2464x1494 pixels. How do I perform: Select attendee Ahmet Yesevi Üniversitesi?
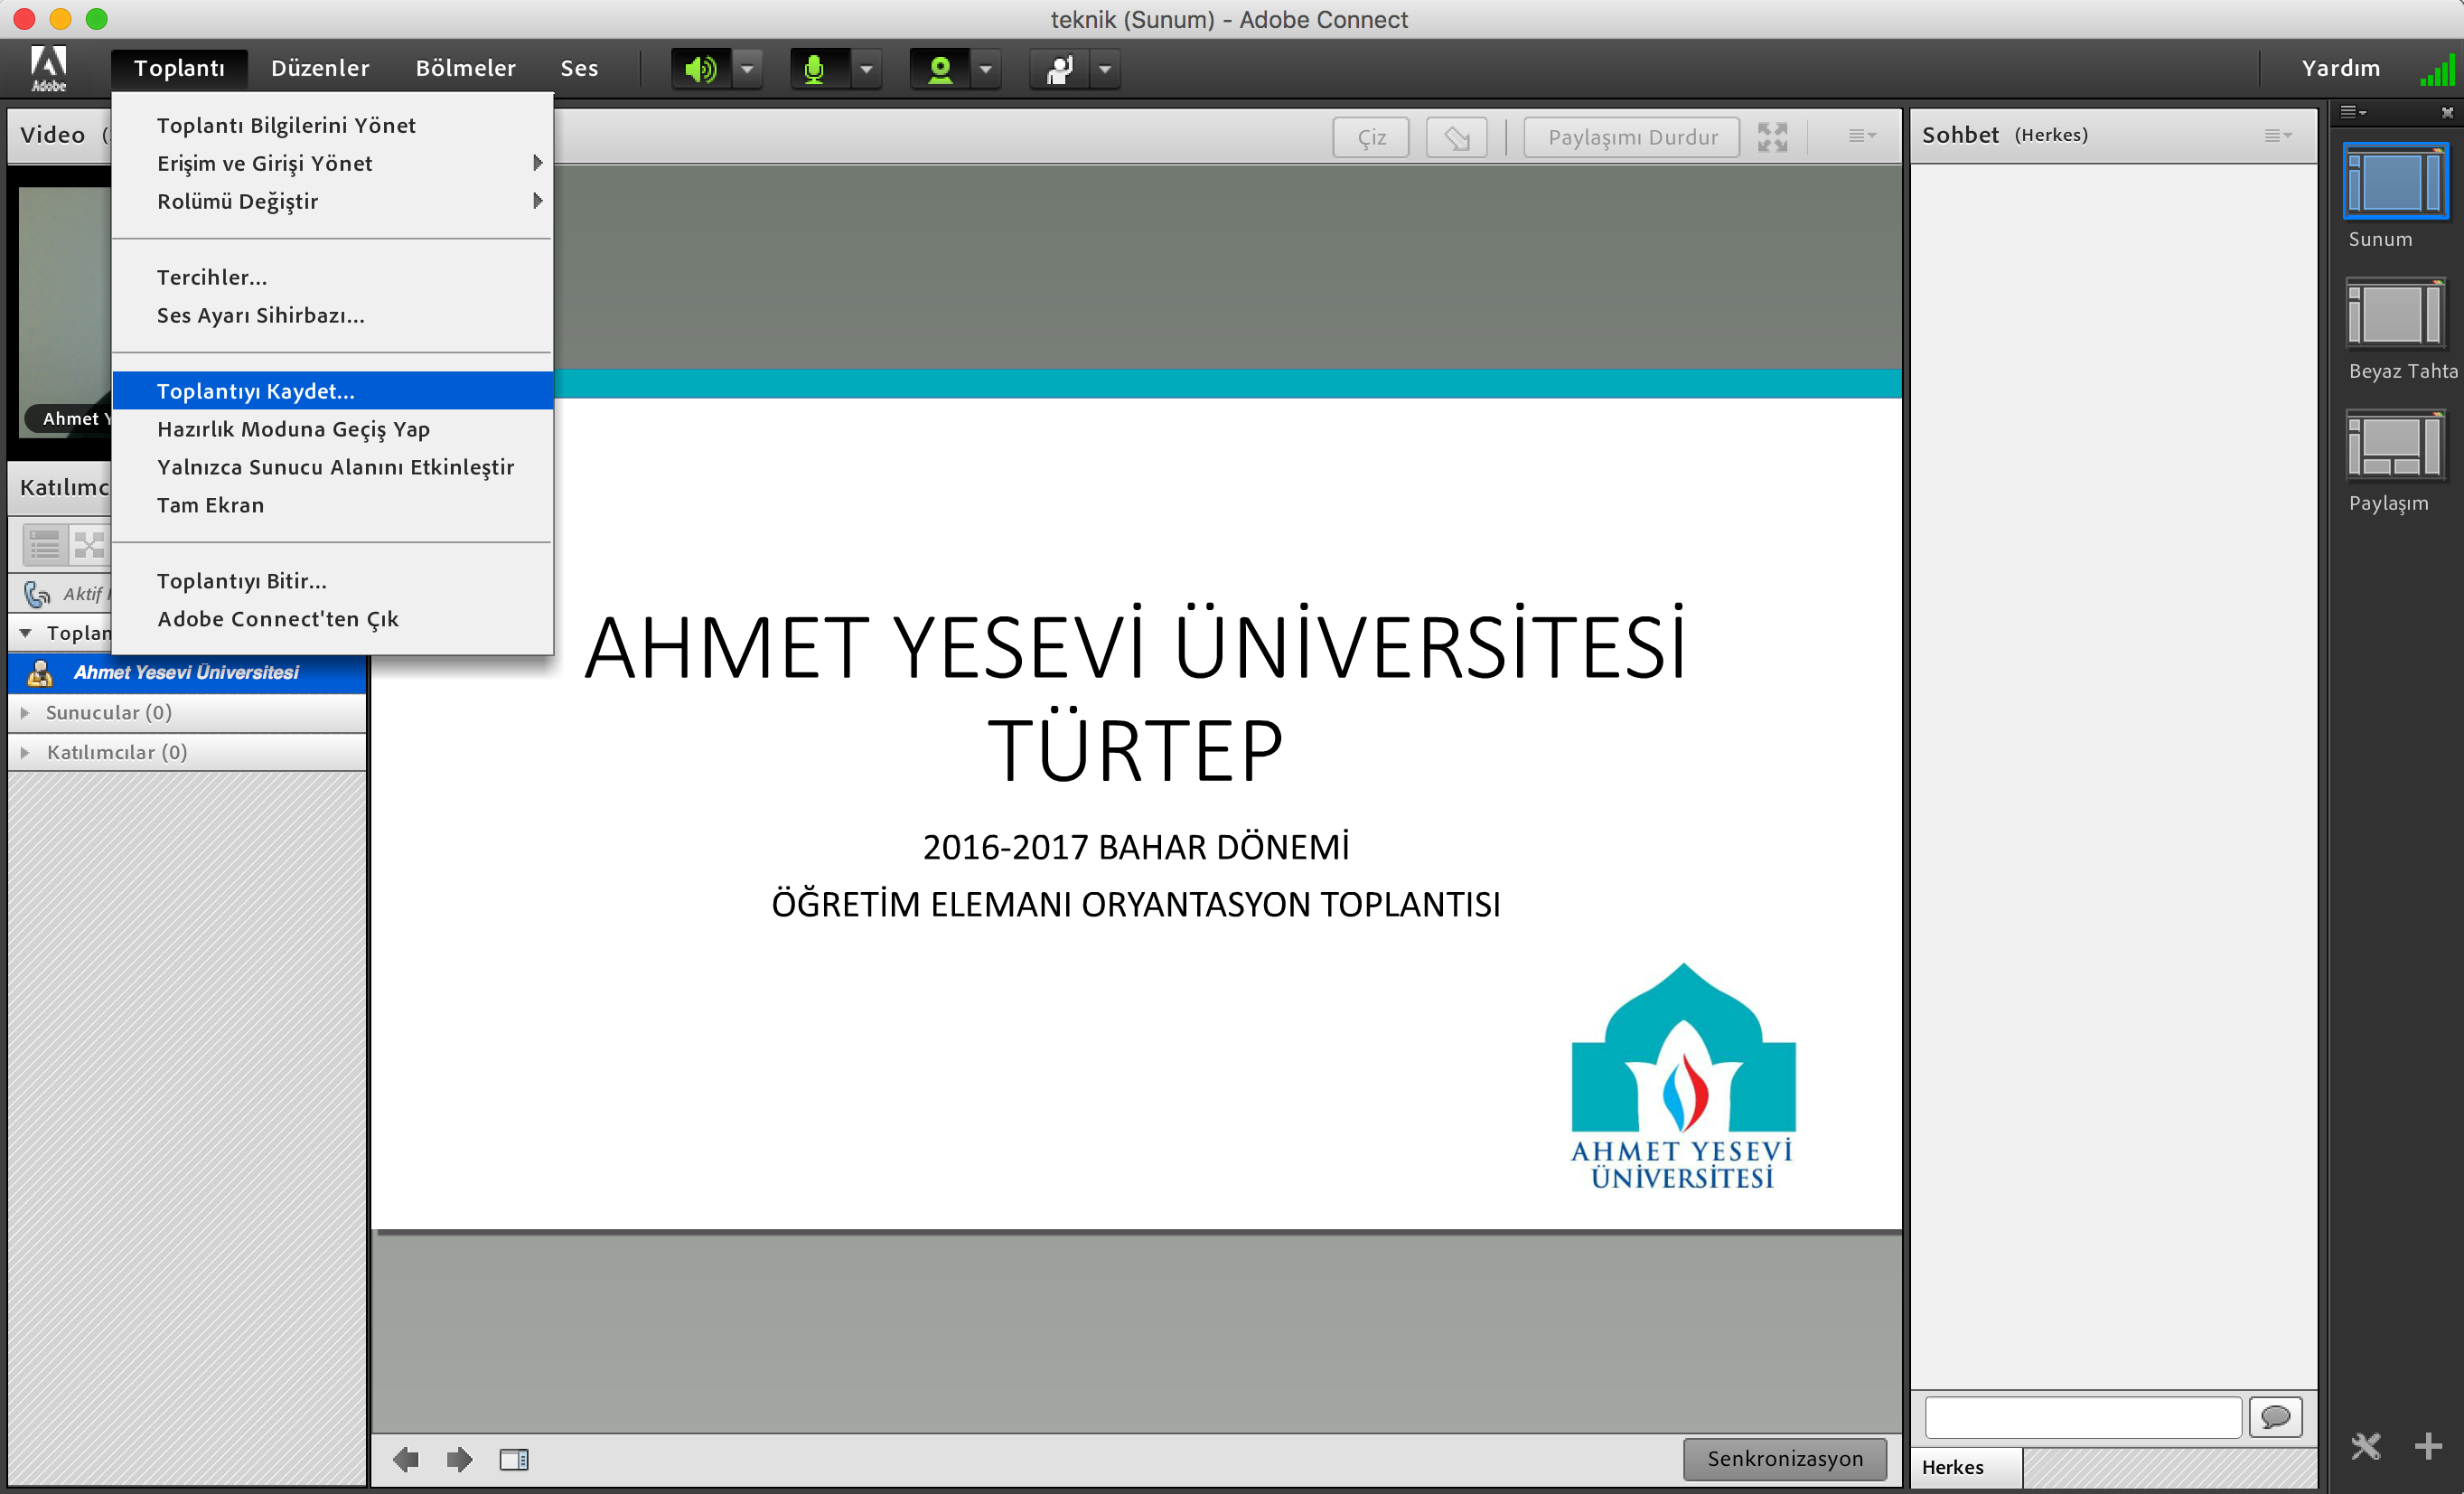click(x=187, y=673)
